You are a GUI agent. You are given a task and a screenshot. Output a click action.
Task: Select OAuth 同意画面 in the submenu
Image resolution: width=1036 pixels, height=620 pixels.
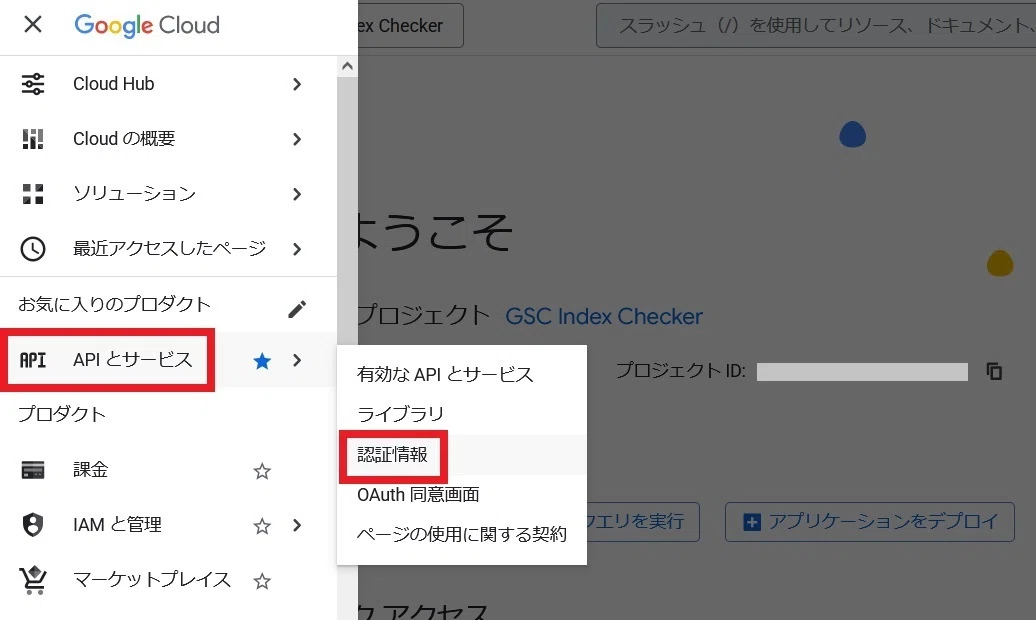click(462, 494)
